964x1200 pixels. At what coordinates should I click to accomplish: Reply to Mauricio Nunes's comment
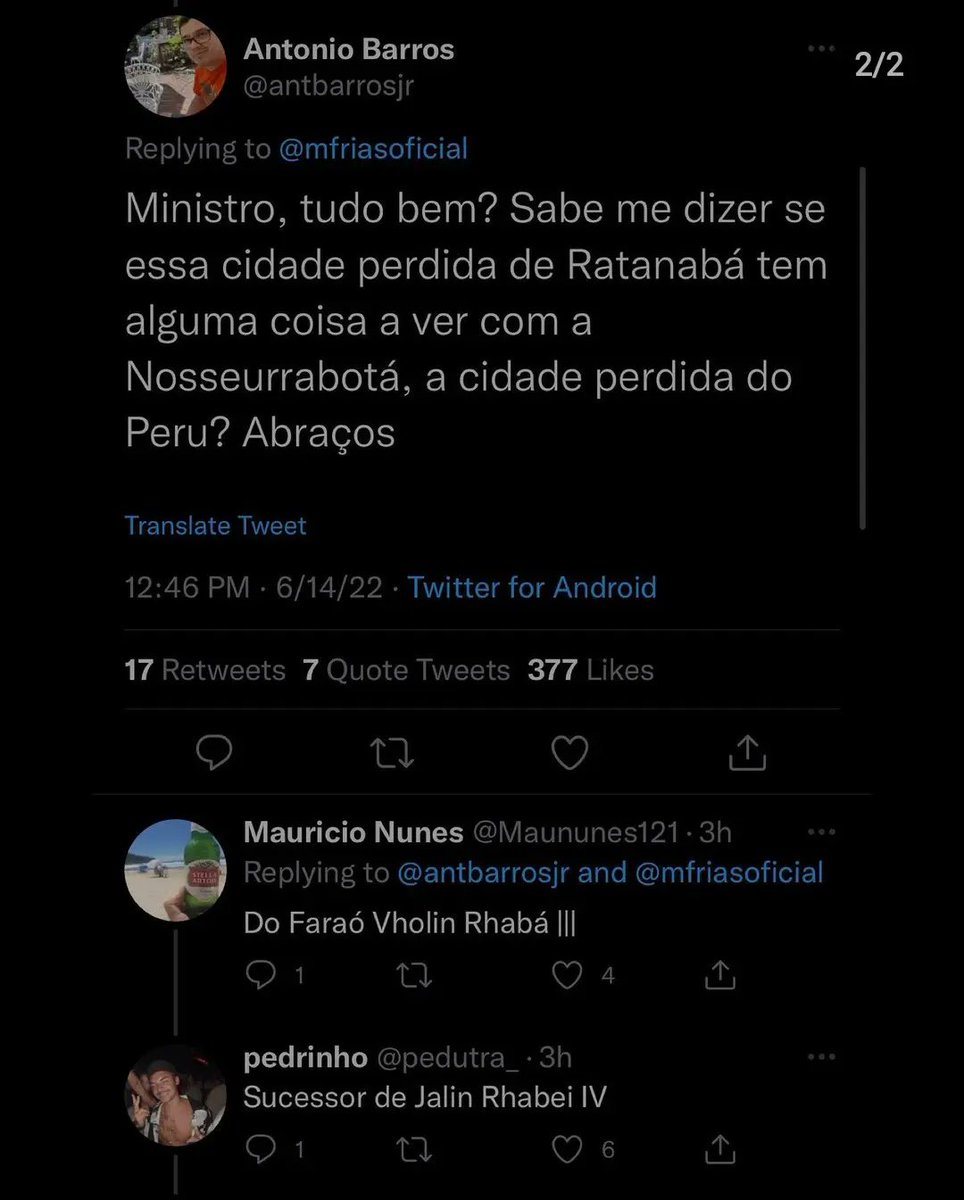click(x=260, y=975)
